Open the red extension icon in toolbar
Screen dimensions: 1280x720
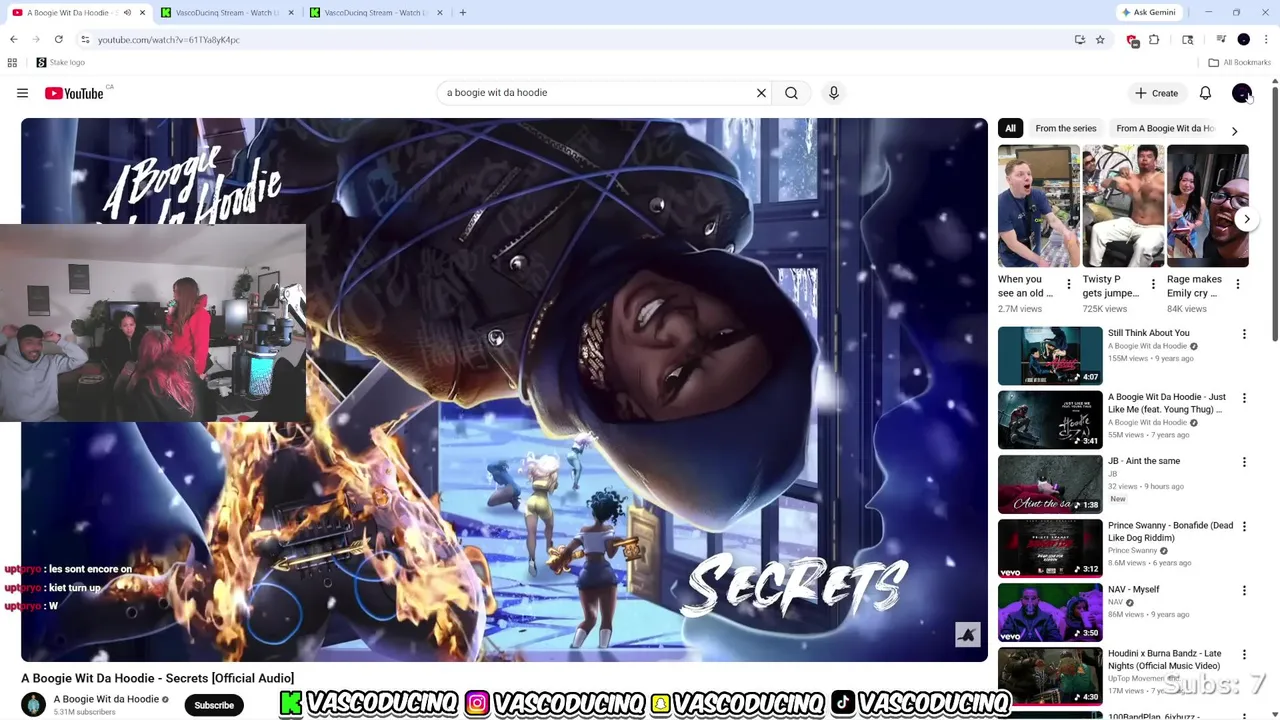pos(1132,40)
